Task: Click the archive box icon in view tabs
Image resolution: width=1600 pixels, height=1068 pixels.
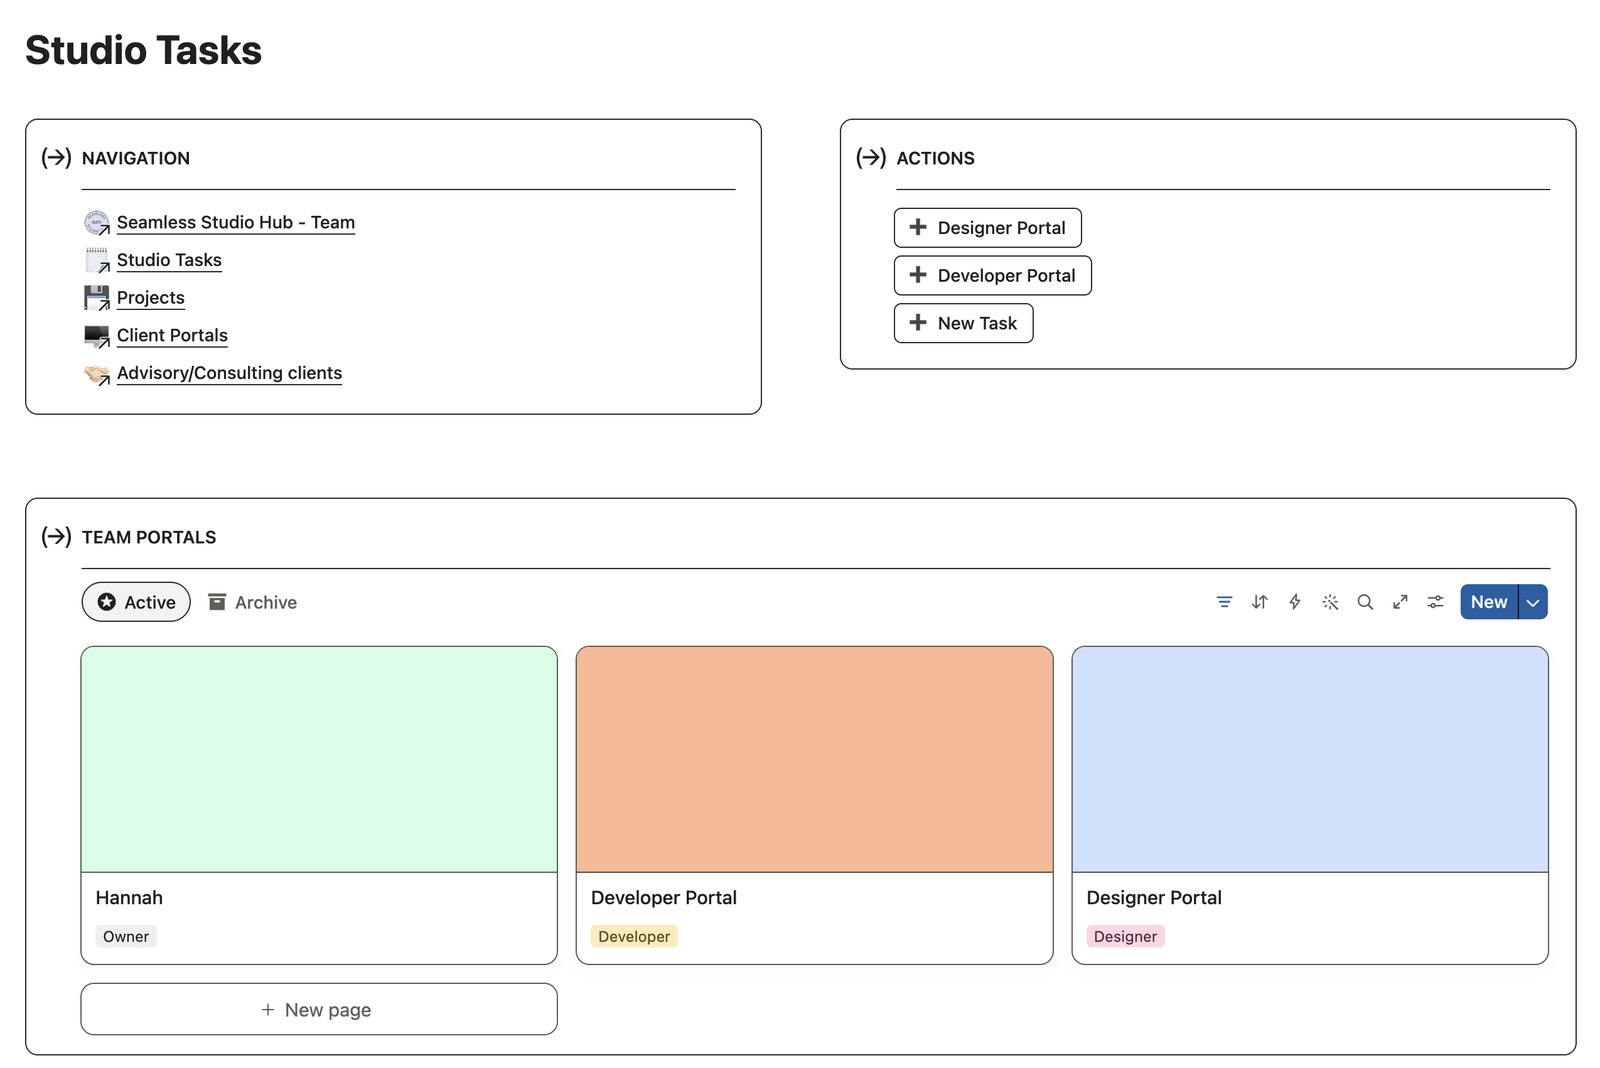Action: (217, 602)
